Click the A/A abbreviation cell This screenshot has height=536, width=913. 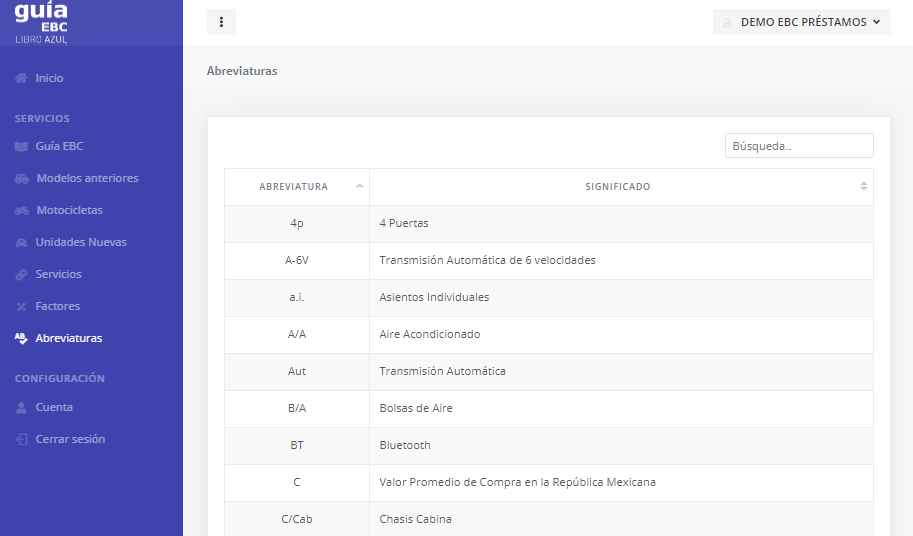pos(297,334)
